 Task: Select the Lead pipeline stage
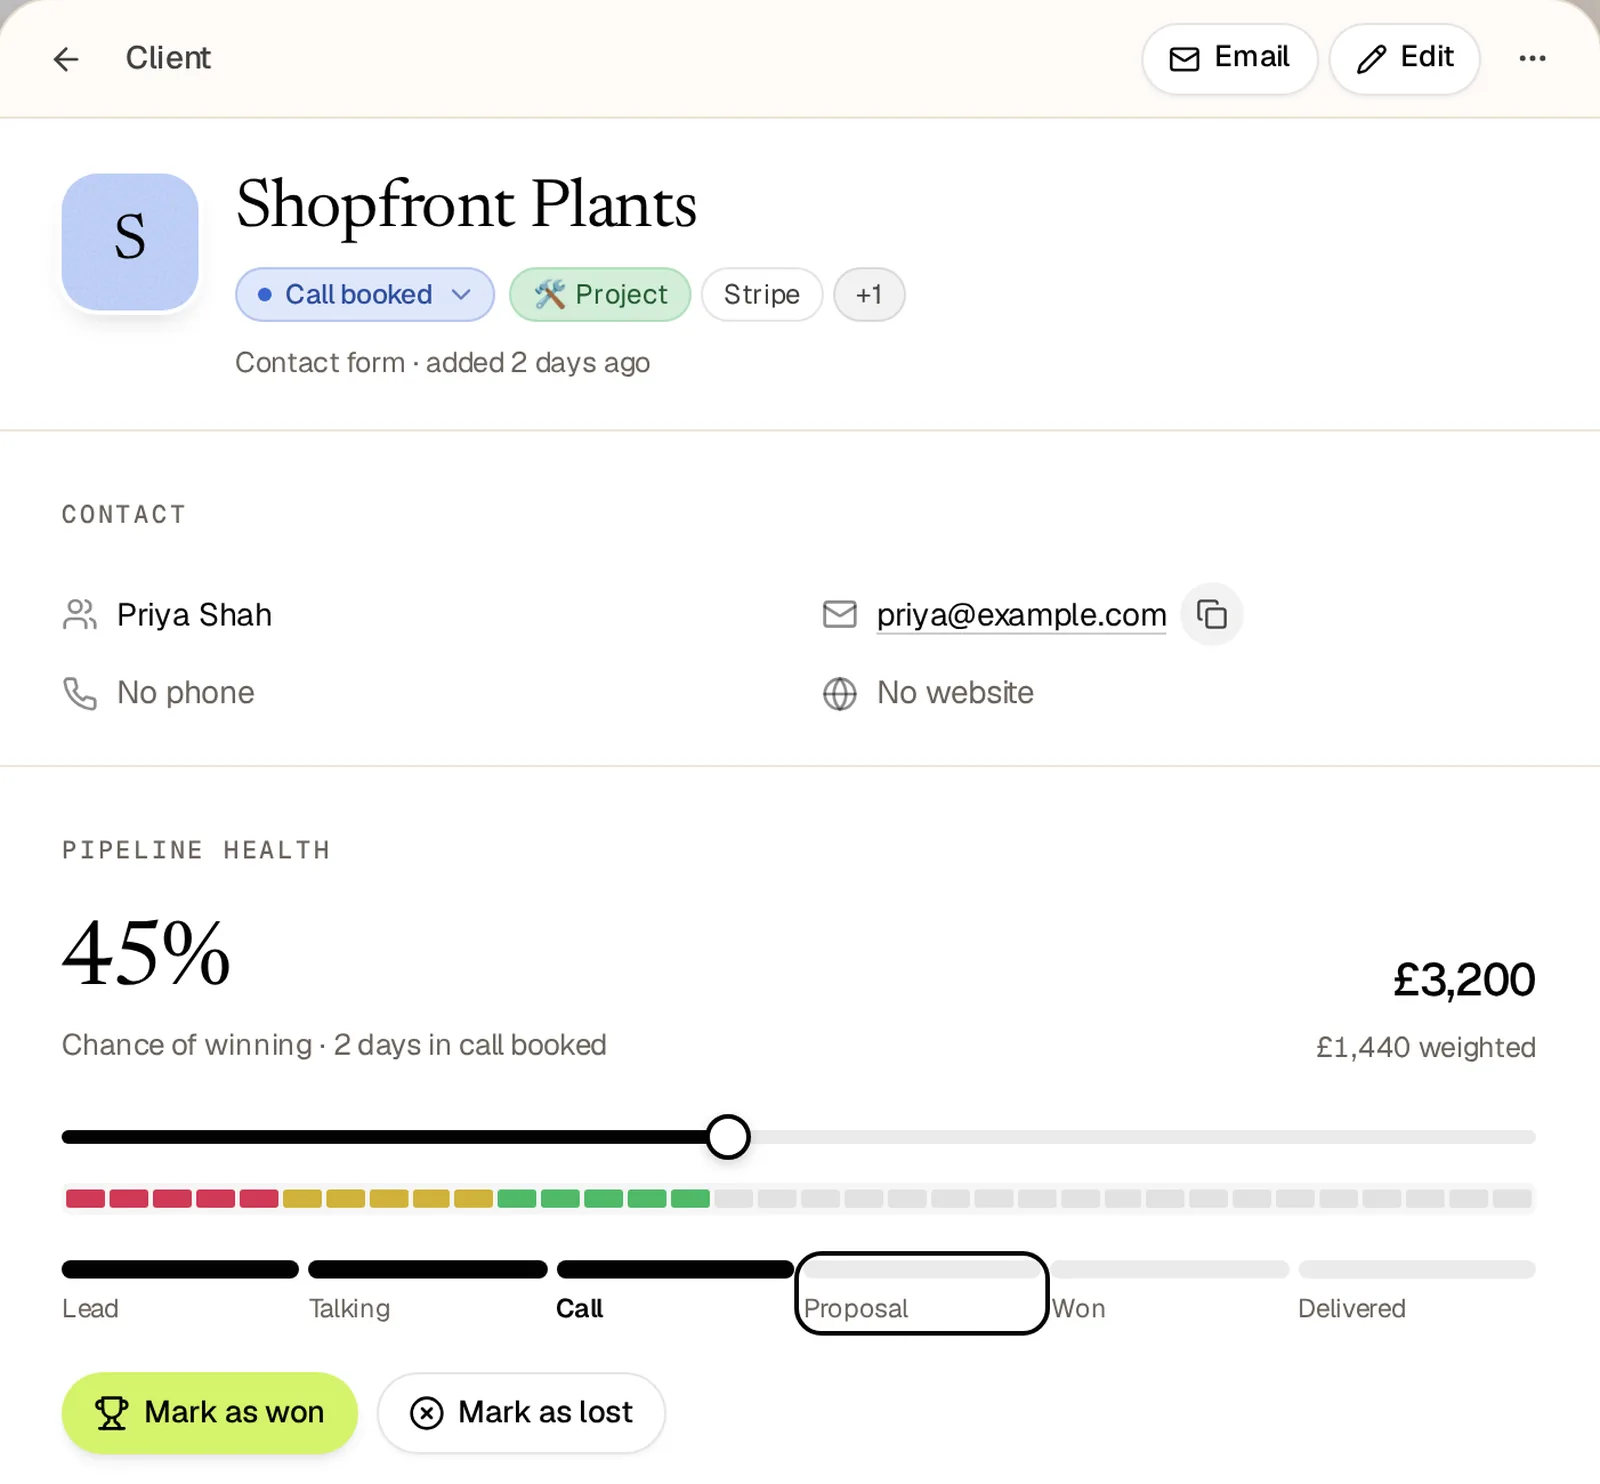tap(180, 1292)
